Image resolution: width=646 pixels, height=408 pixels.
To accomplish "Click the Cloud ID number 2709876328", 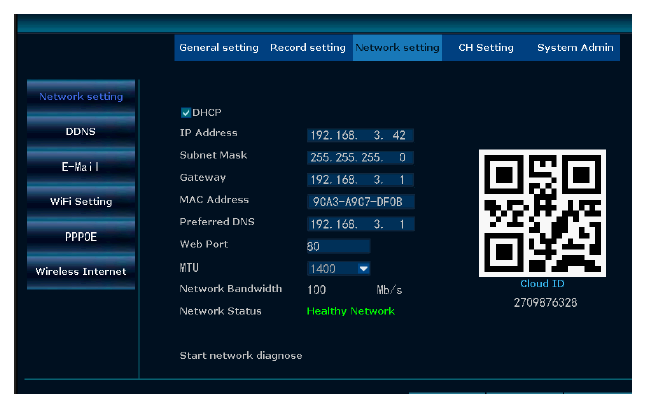I will coord(545,303).
